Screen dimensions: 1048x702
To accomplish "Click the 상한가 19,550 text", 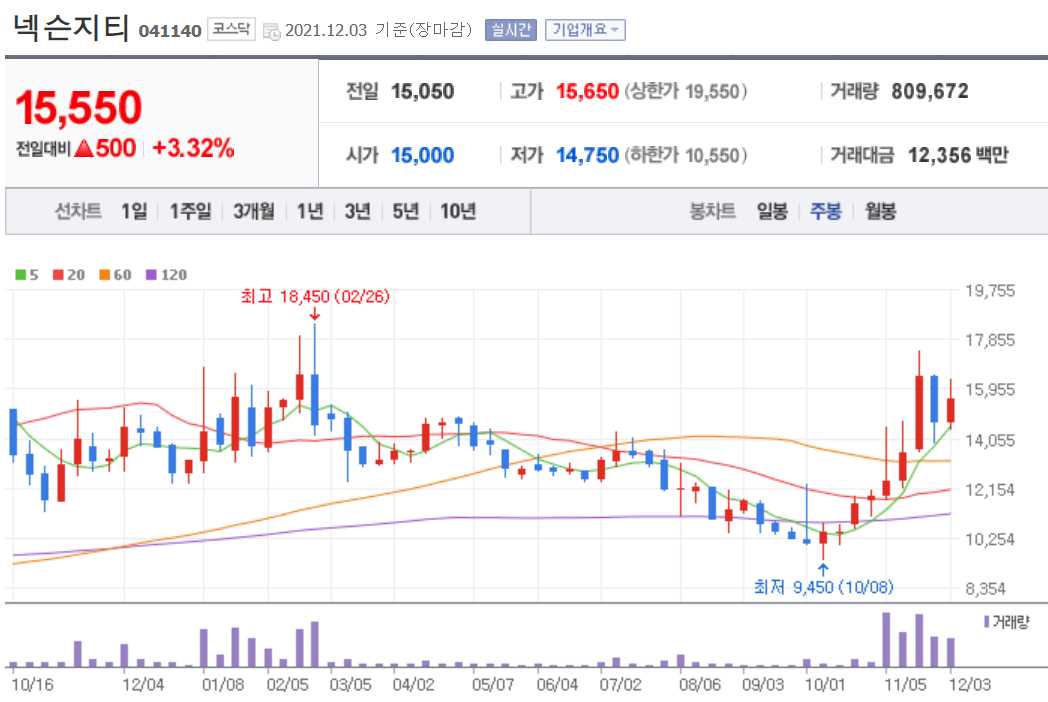I will [x=686, y=92].
